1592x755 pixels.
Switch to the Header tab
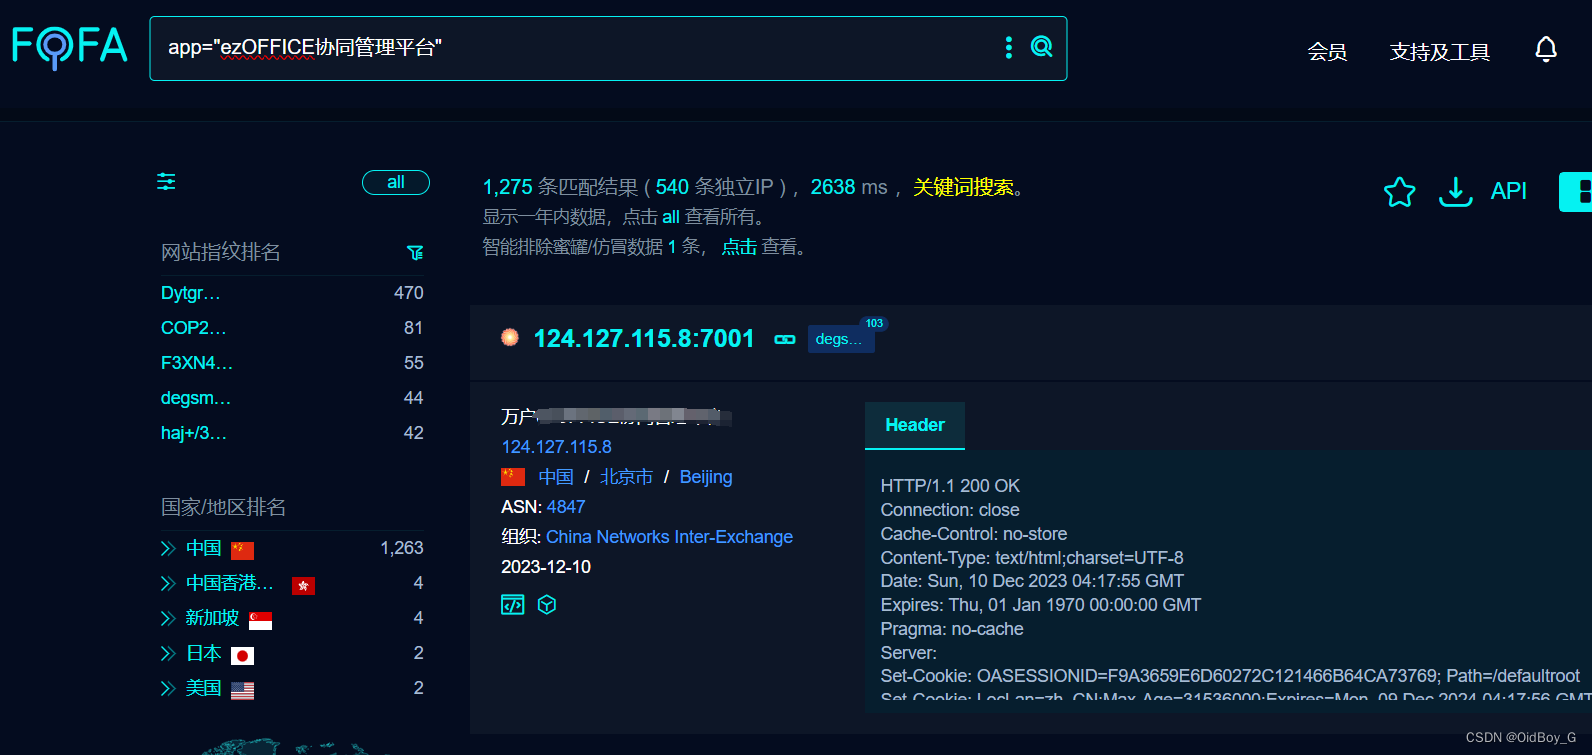click(x=915, y=425)
